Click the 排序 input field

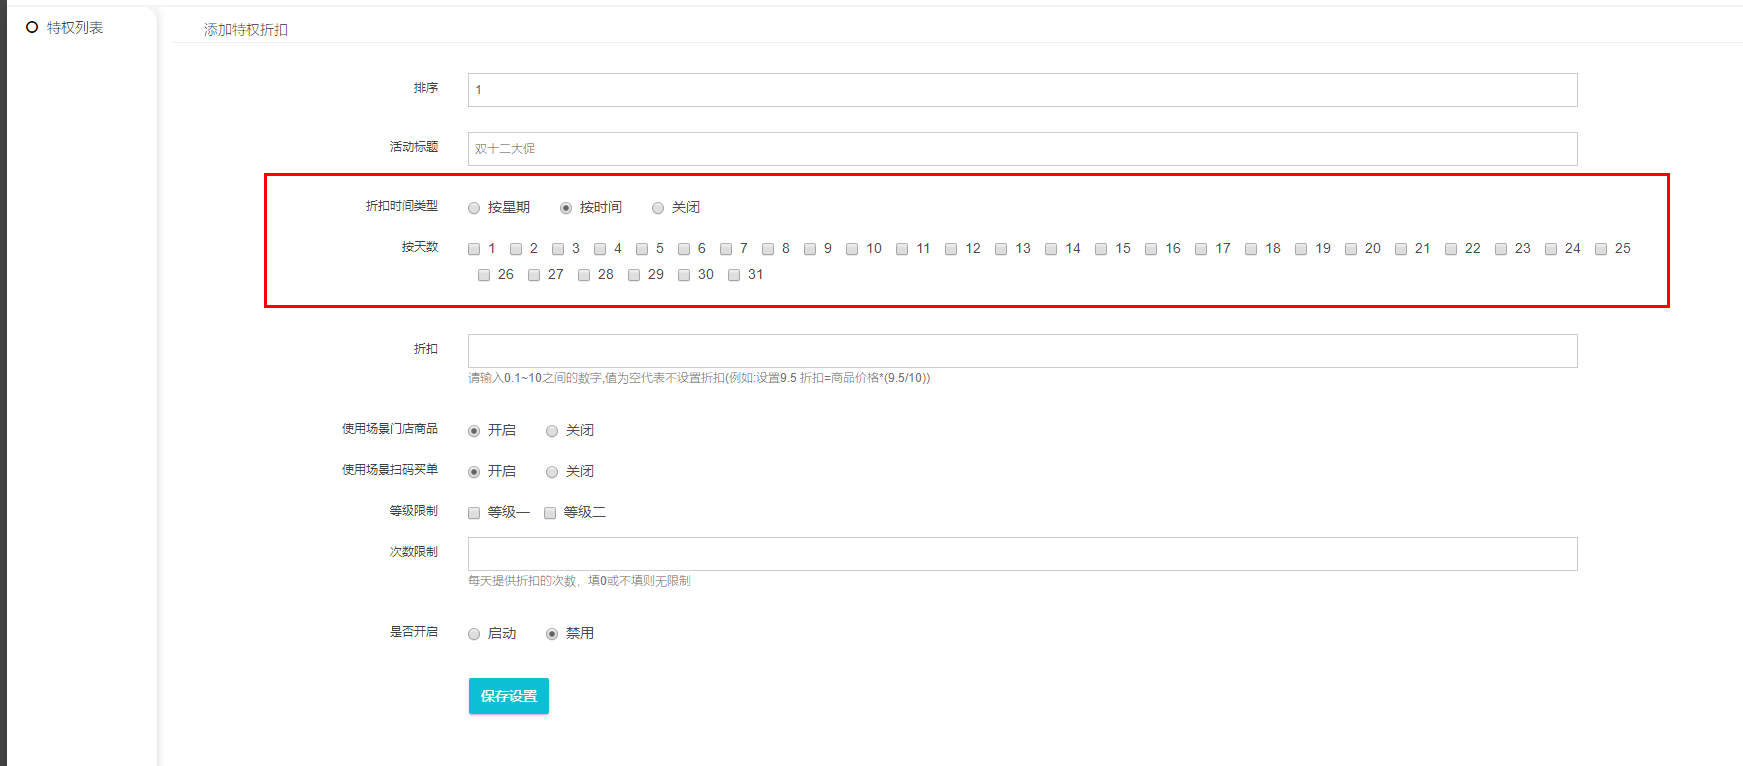[x=1021, y=90]
